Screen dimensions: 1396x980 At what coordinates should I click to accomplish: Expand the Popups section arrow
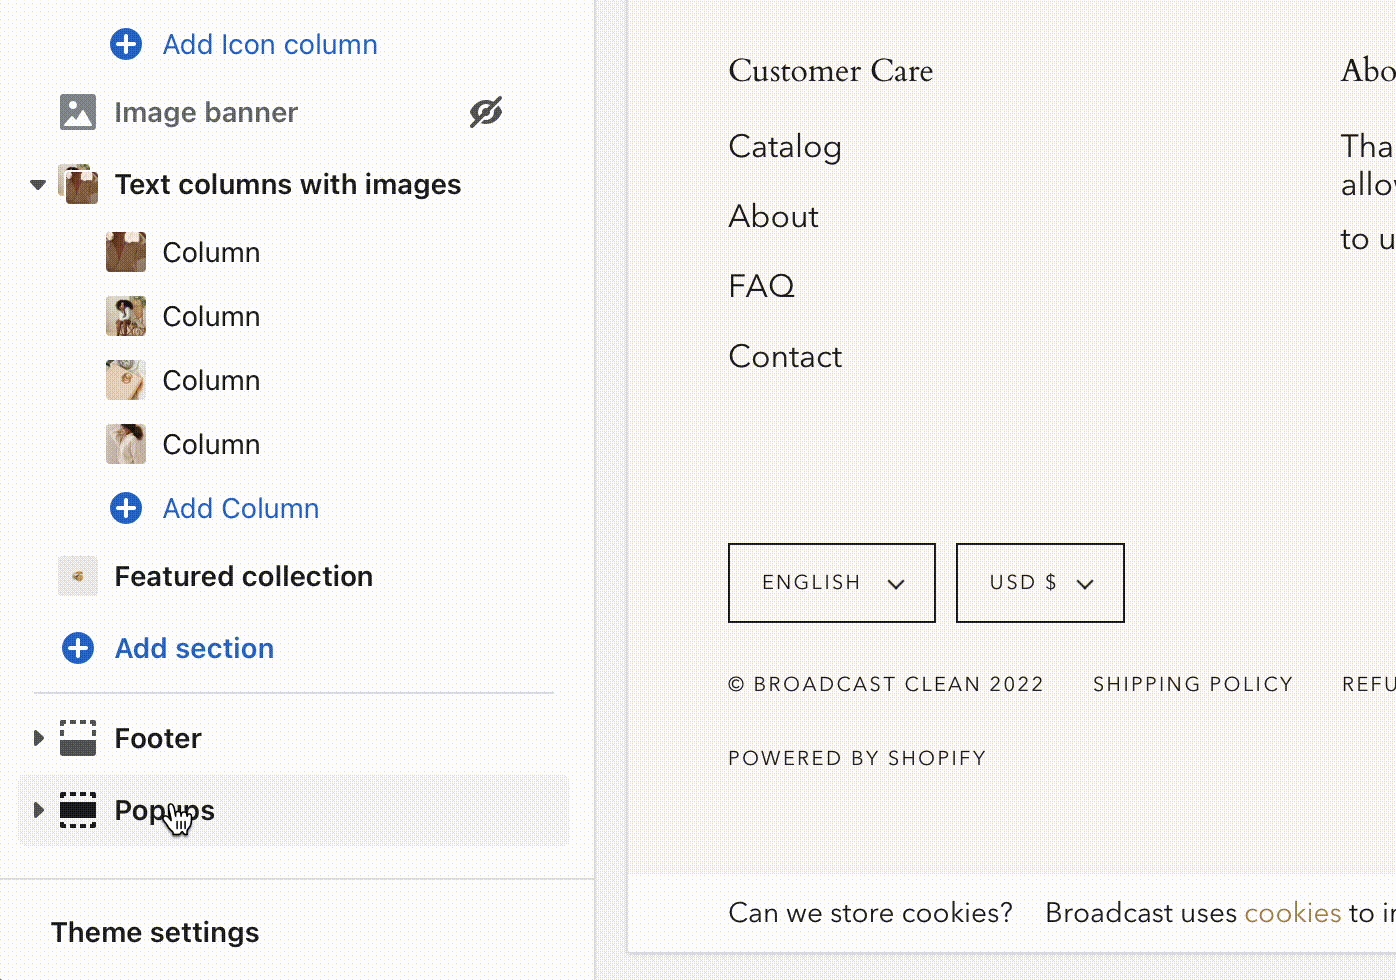click(x=38, y=811)
